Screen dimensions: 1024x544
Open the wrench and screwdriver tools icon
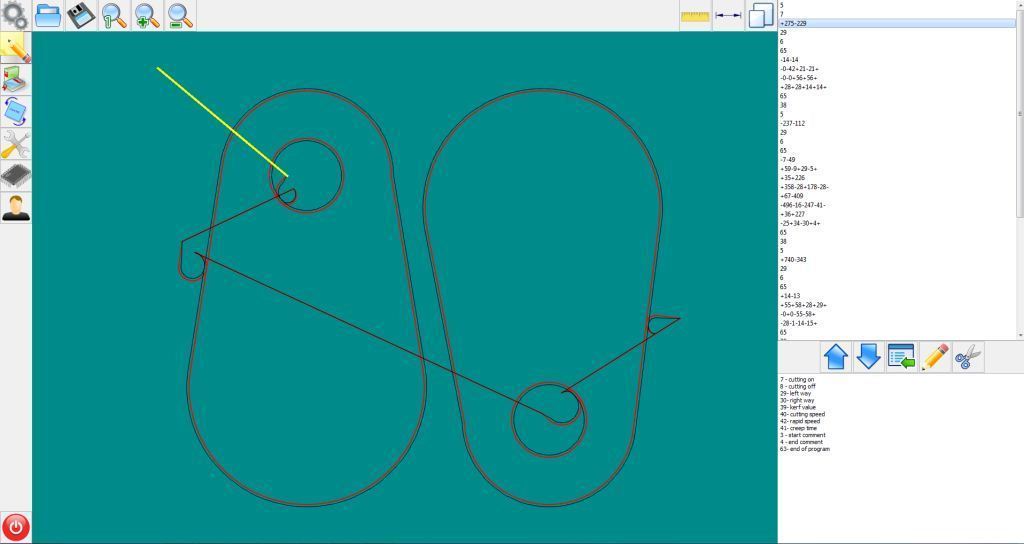click(16, 144)
